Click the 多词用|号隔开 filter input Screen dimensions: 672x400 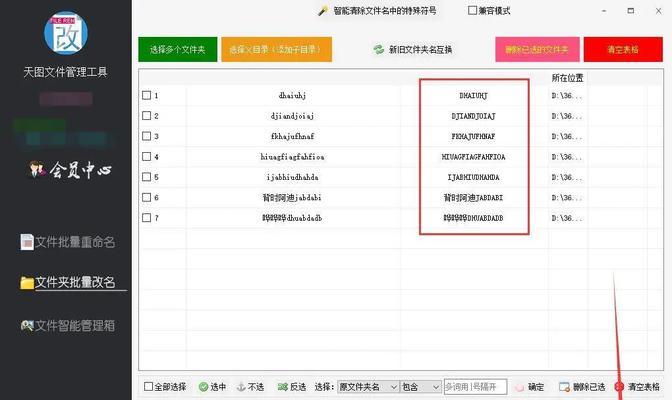coord(475,387)
